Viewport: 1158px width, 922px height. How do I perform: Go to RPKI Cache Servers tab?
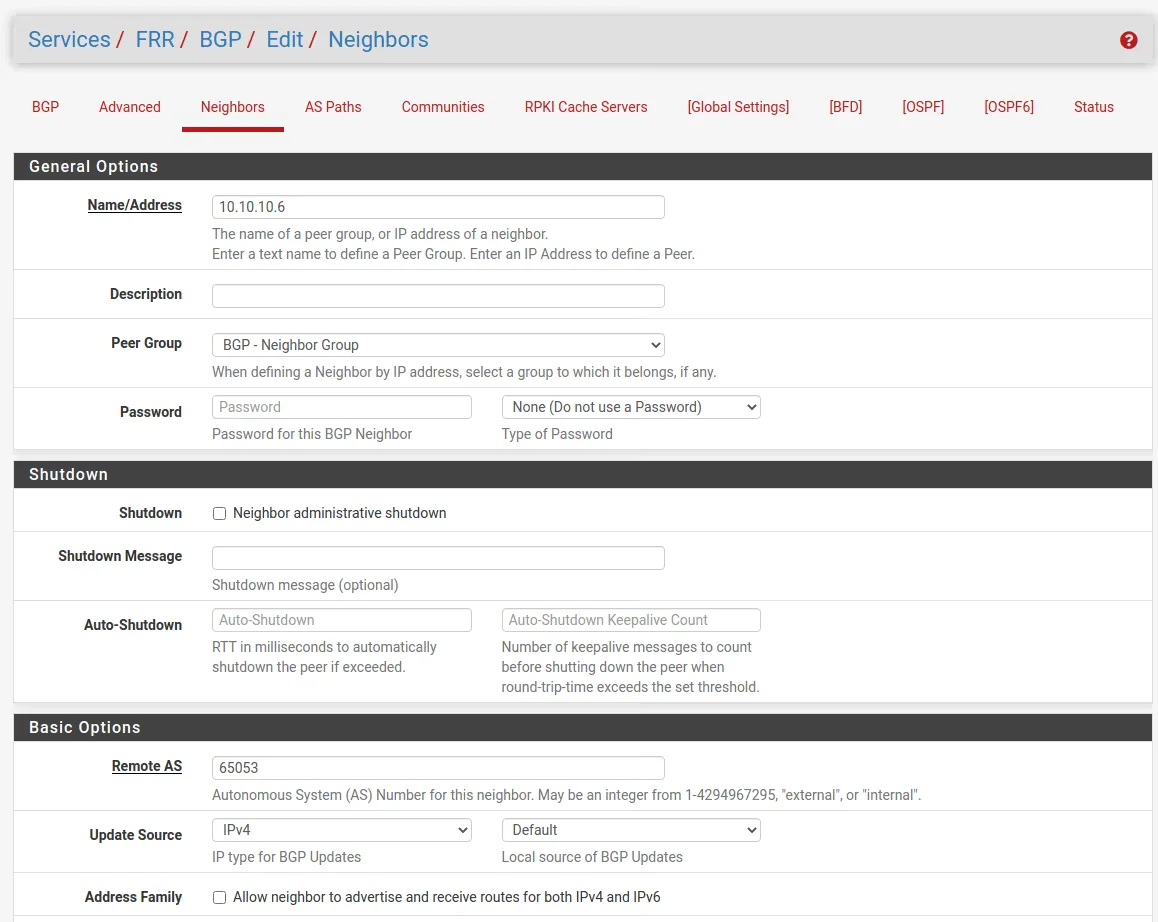pyautogui.click(x=586, y=107)
